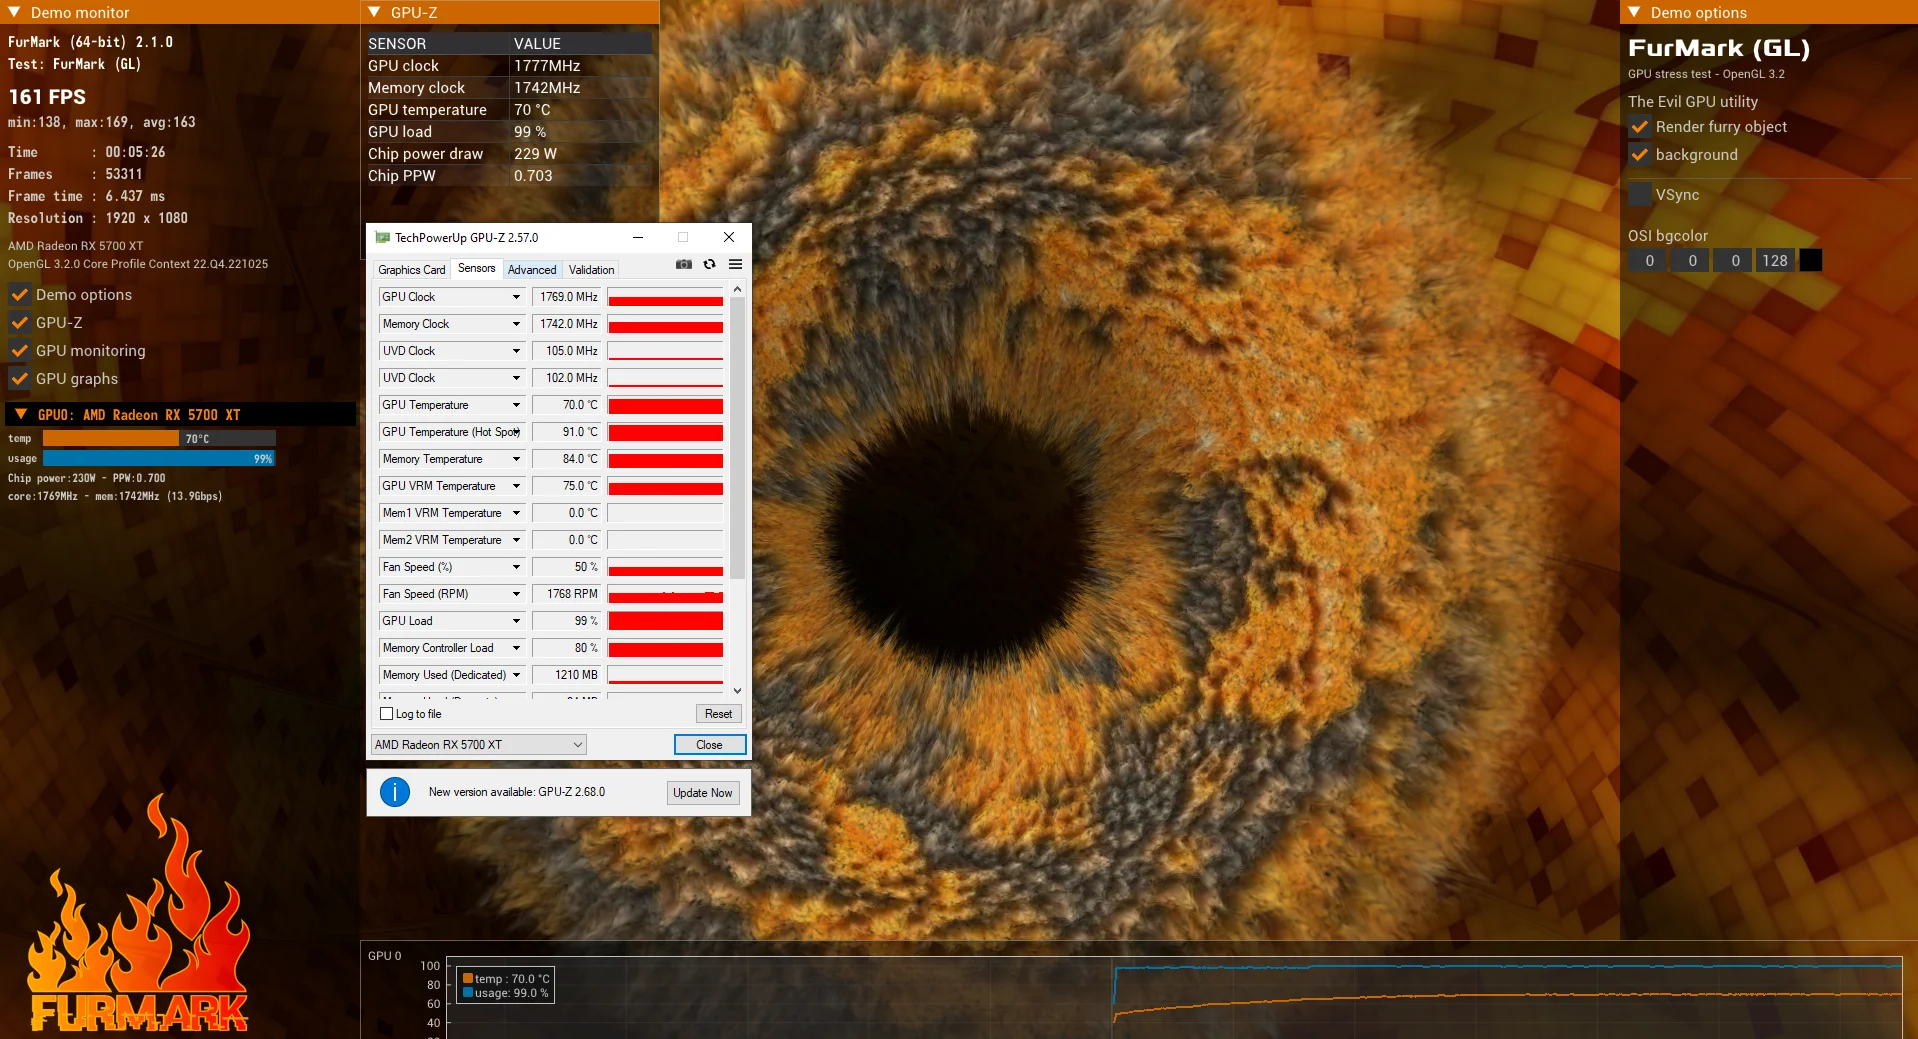The width and height of the screenshot is (1918, 1039).
Task: Click the blue info icon in update notice
Action: 395,792
